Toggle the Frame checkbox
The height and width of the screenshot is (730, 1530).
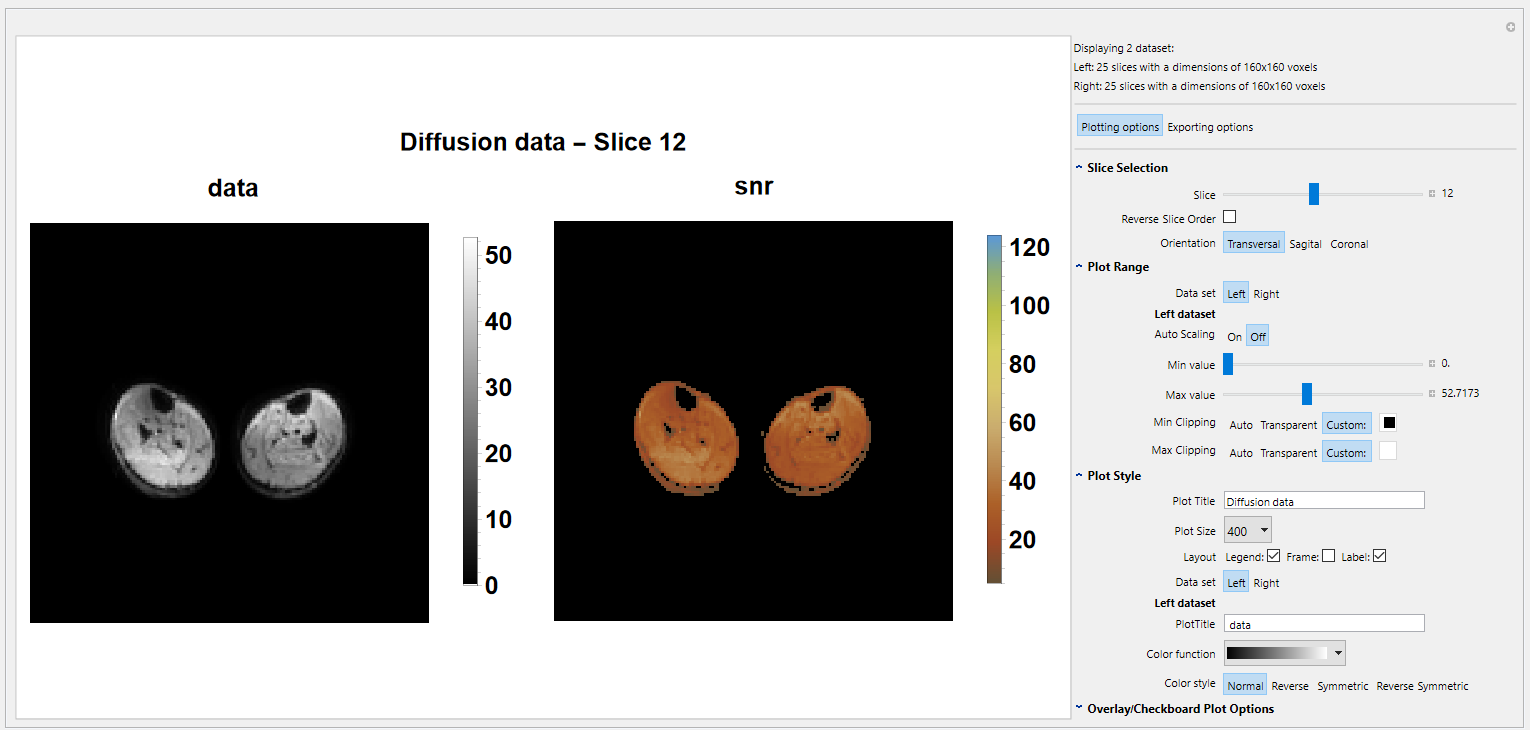1328,556
